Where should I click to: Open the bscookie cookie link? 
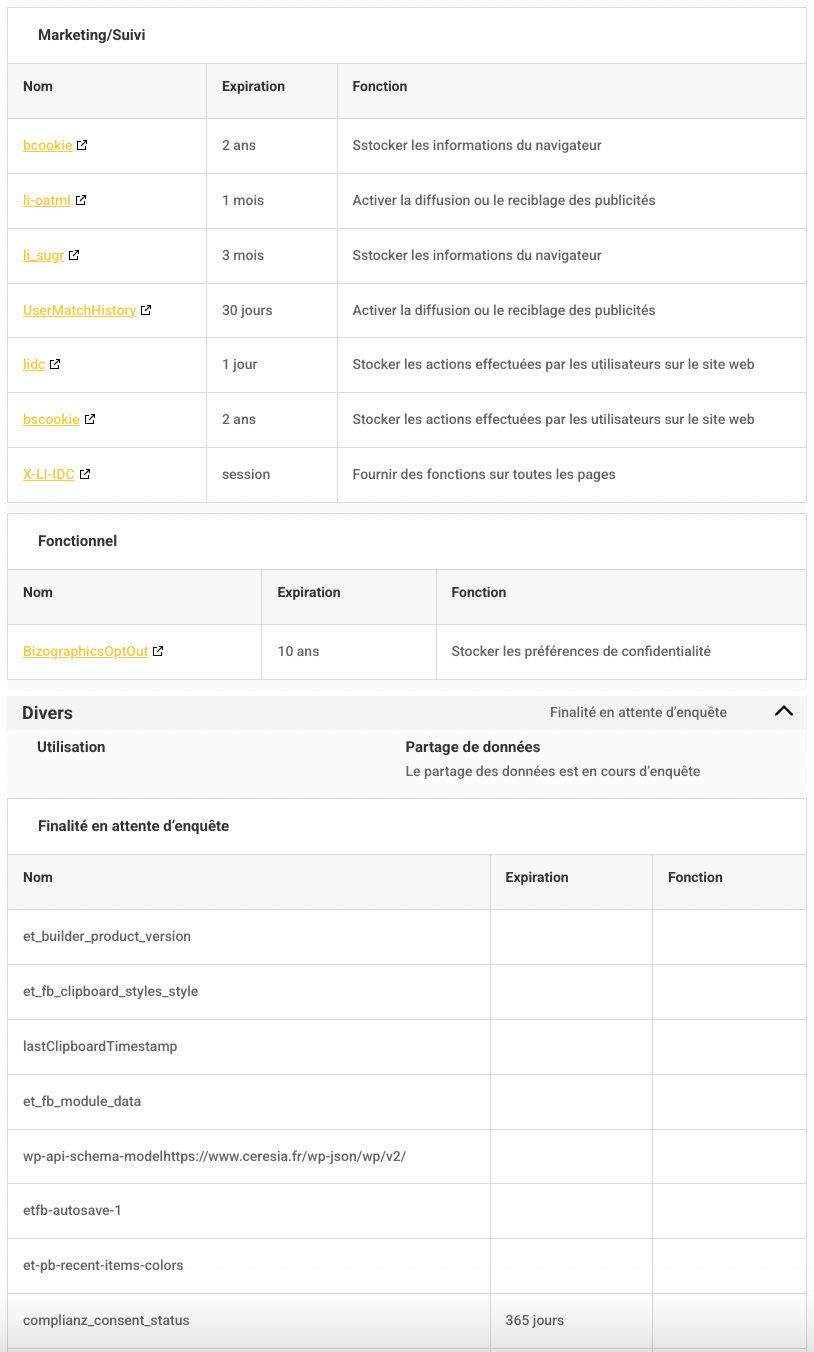pyautogui.click(x=51, y=419)
